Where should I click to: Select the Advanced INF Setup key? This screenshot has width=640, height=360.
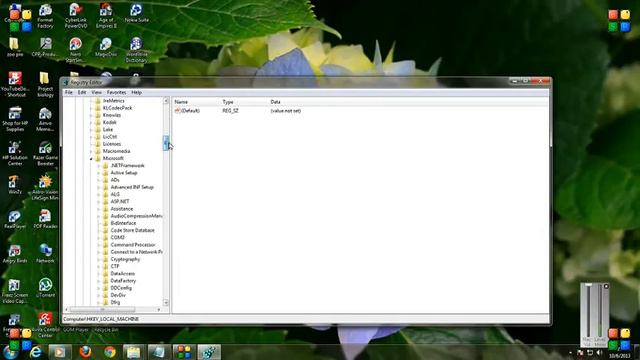(x=132, y=187)
